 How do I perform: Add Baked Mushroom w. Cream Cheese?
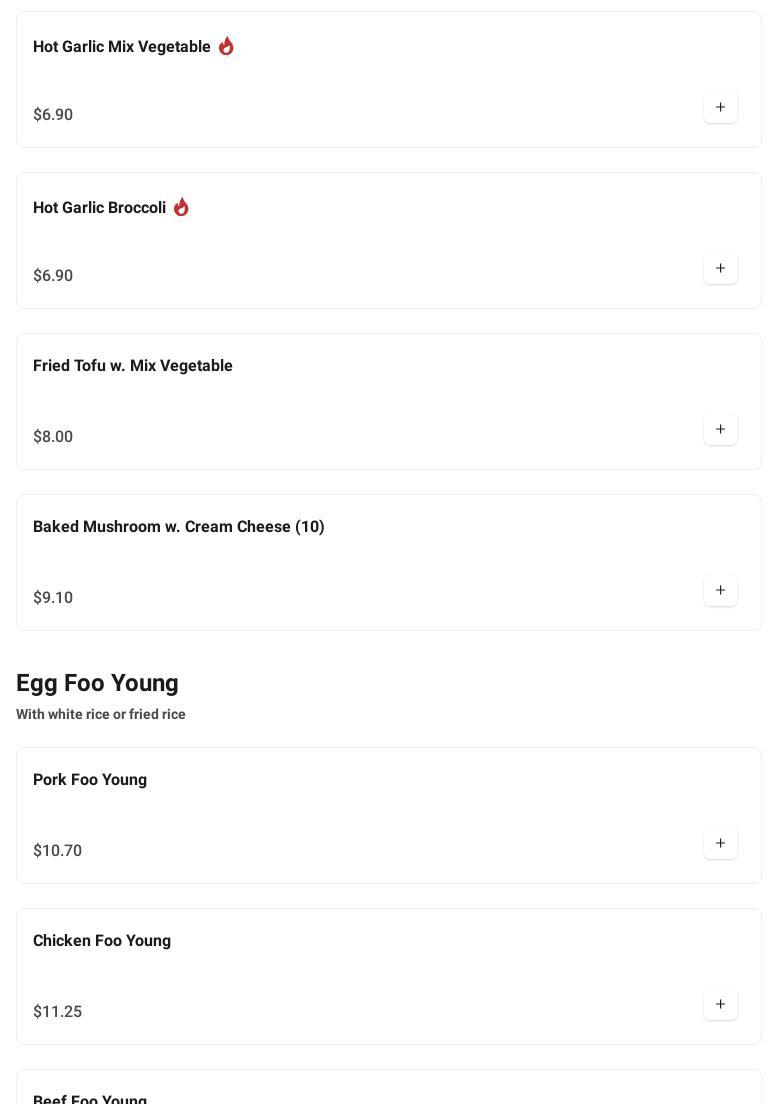click(720, 590)
